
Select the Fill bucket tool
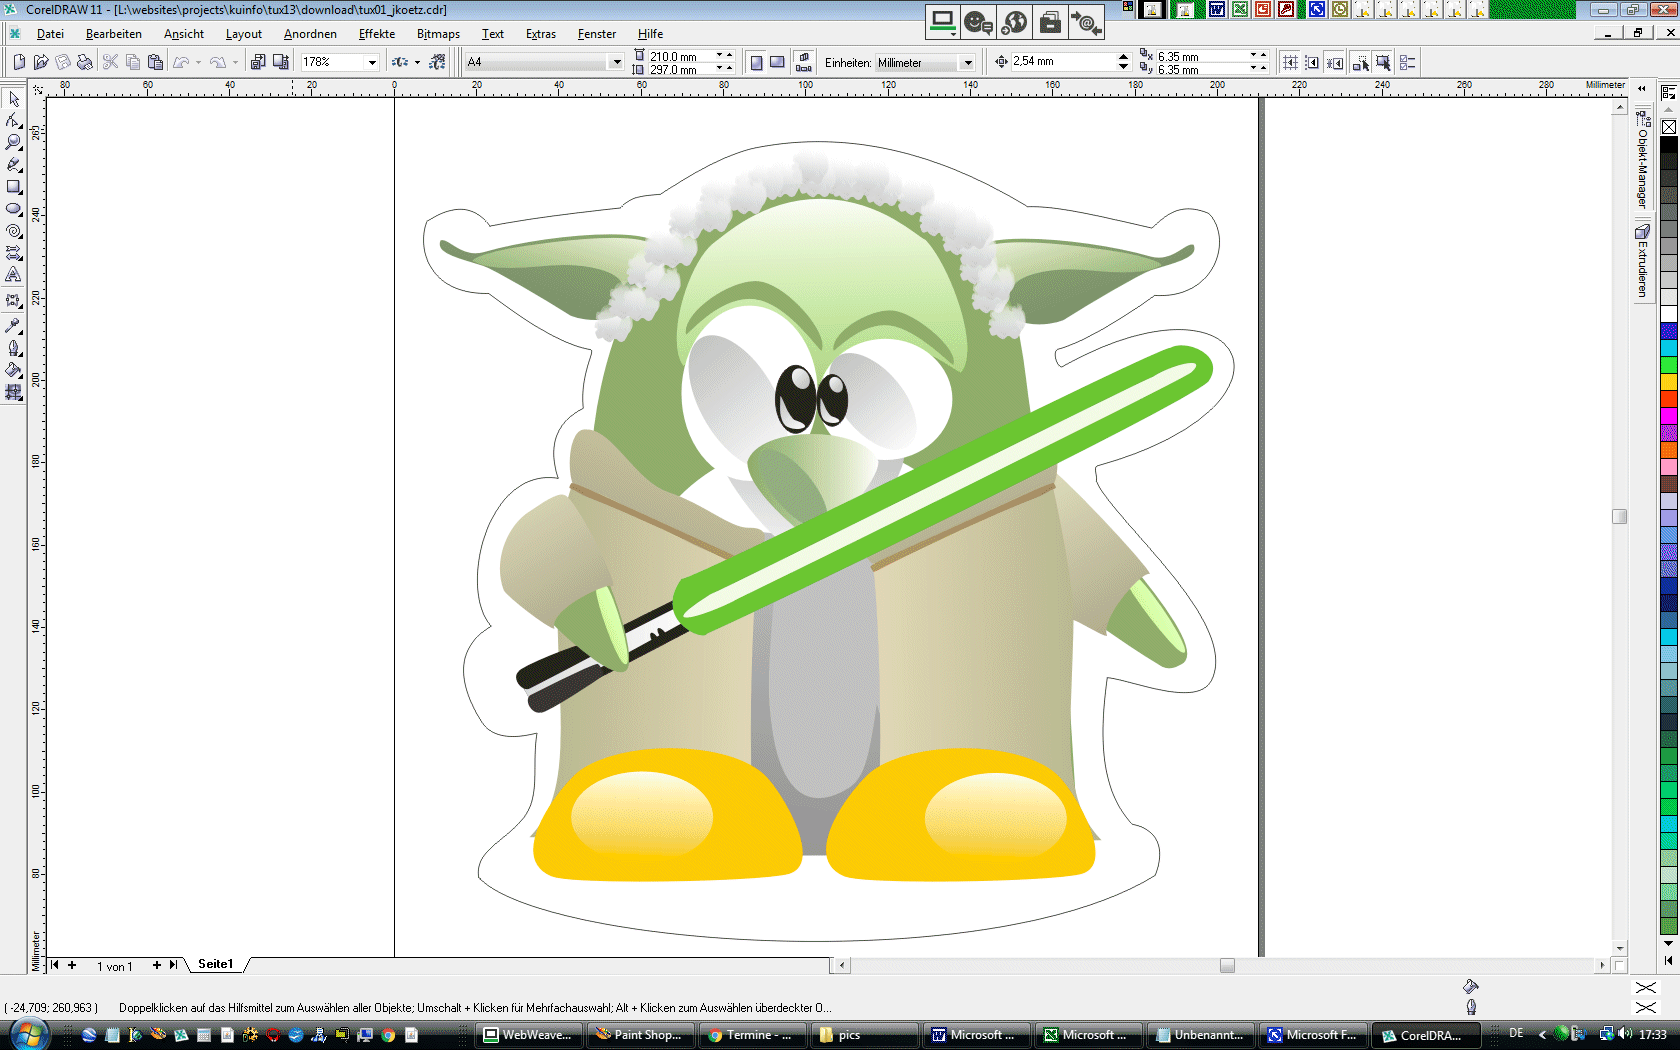point(14,370)
